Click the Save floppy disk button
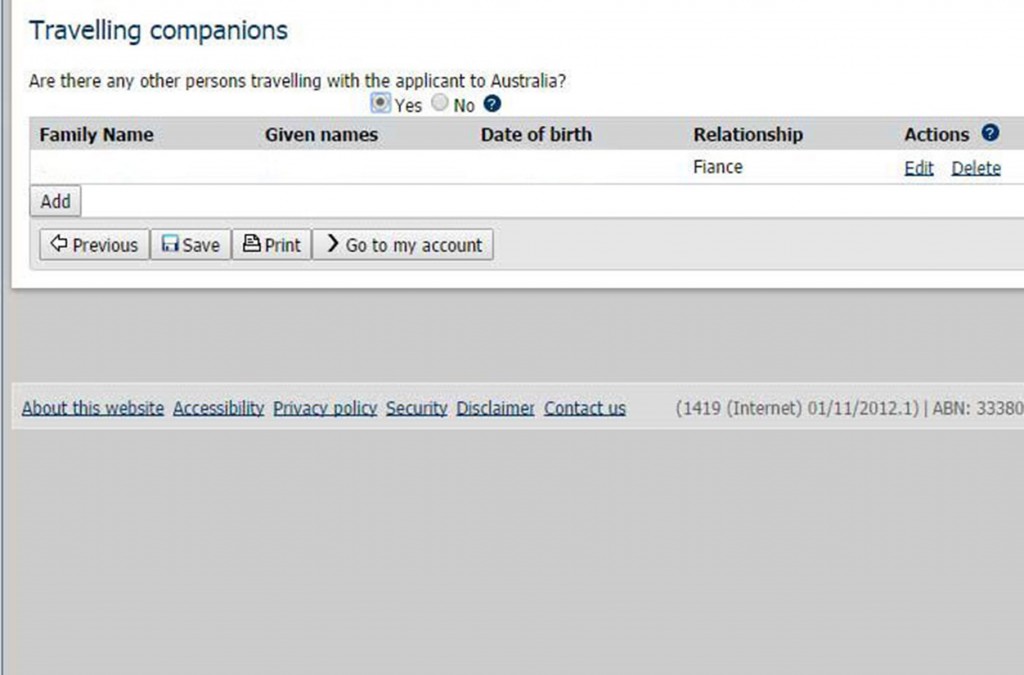Image resolution: width=1024 pixels, height=675 pixels. (x=191, y=245)
